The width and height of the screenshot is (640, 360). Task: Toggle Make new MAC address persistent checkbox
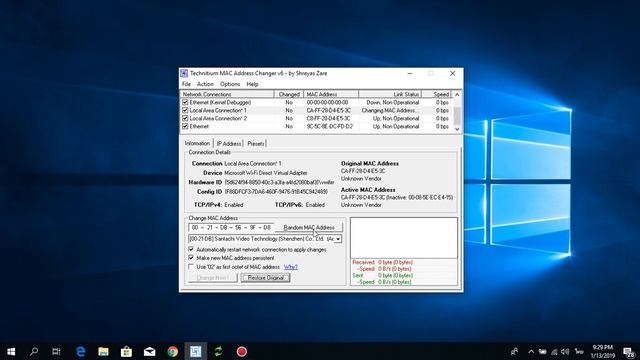191,258
